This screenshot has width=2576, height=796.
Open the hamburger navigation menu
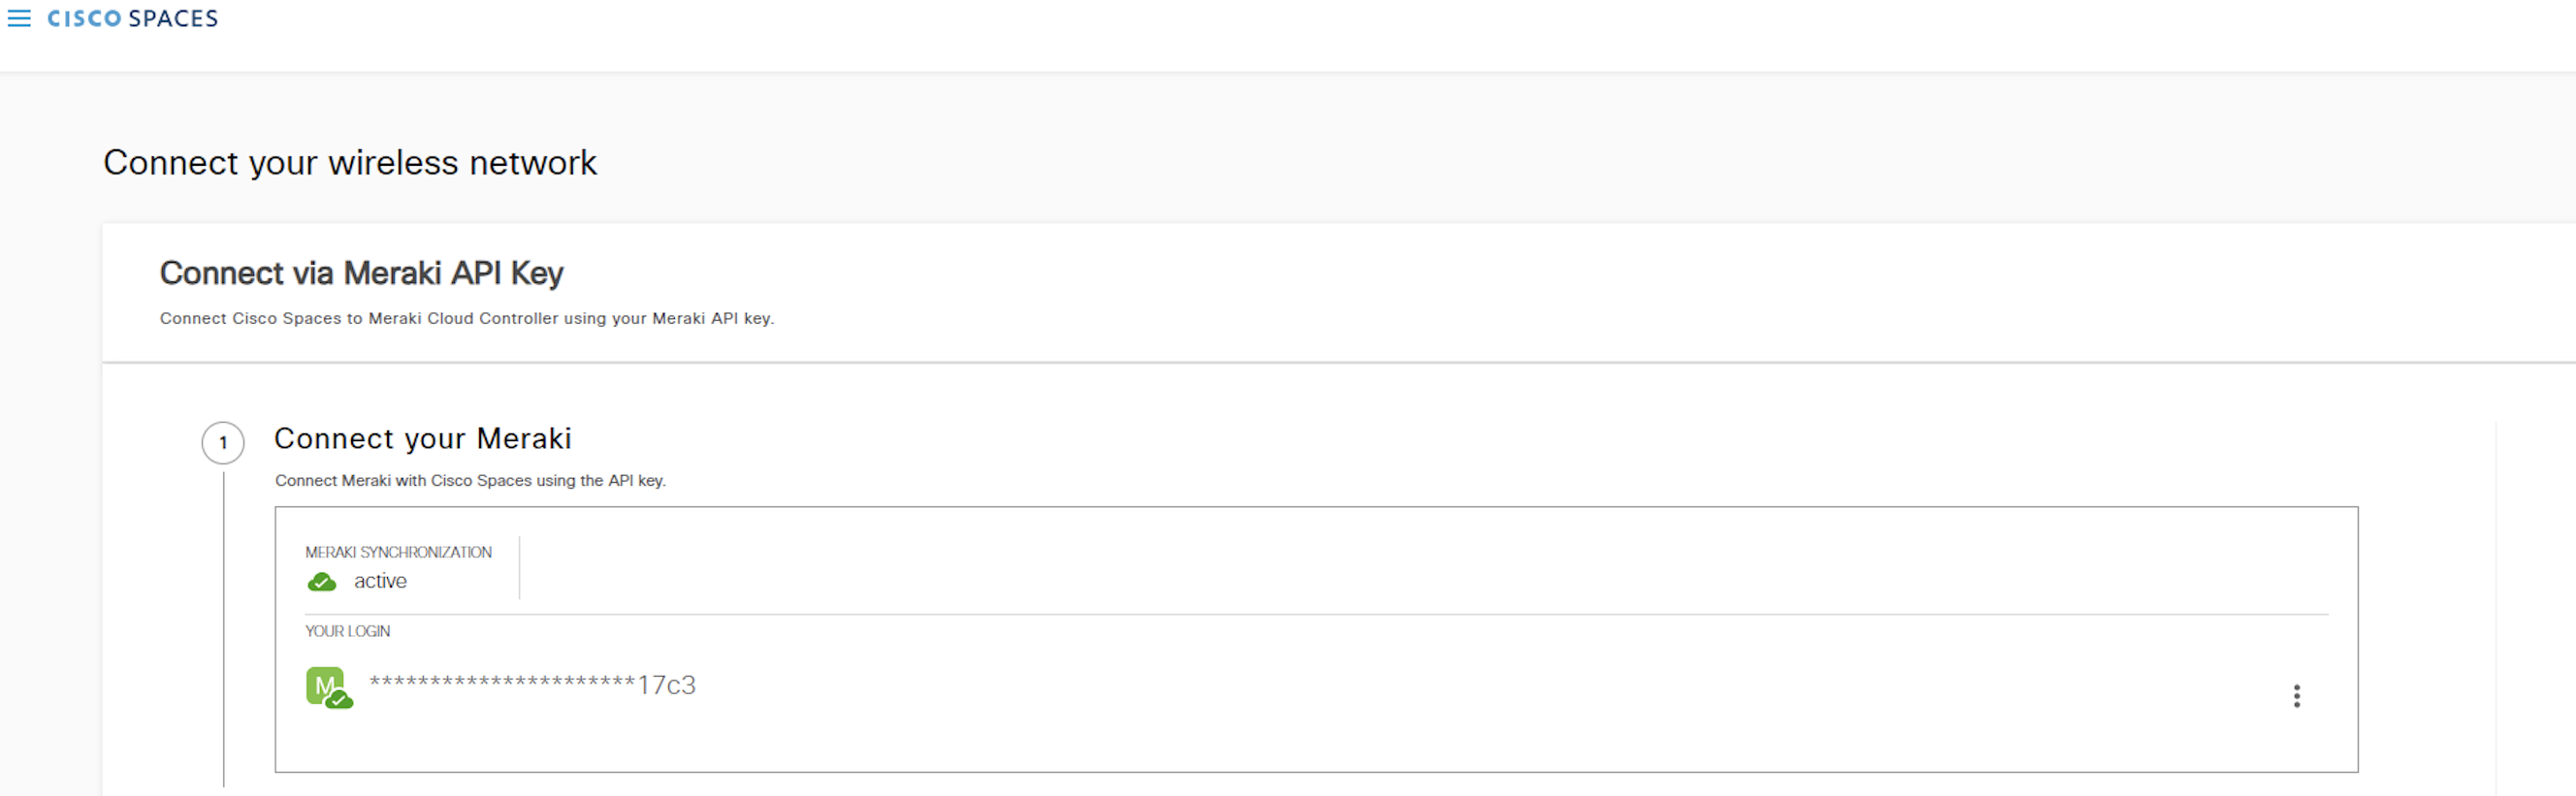[x=19, y=19]
